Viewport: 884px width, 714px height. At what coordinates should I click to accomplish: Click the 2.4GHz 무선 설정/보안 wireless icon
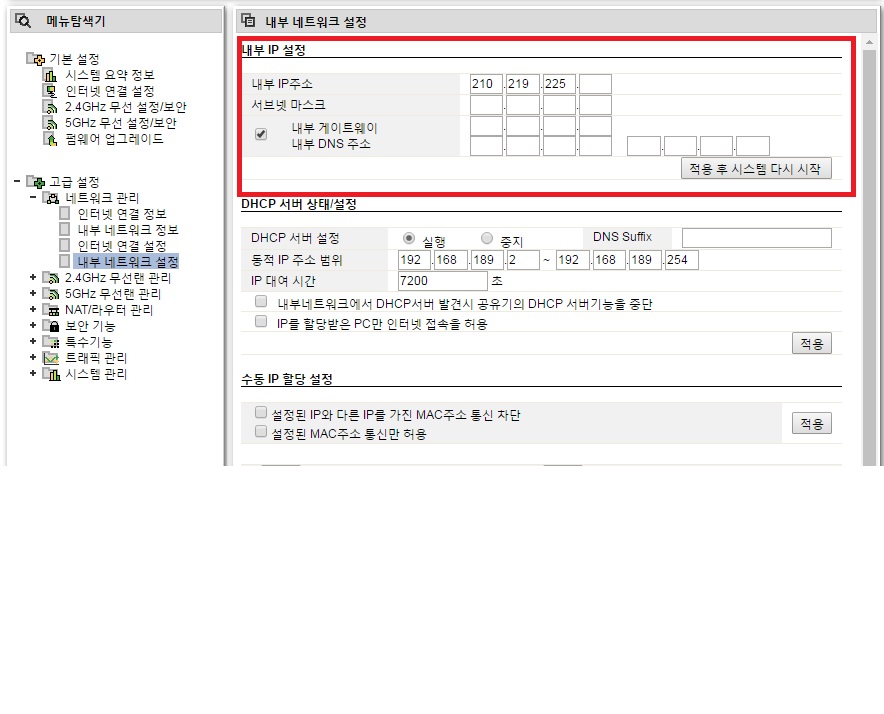tap(51, 107)
